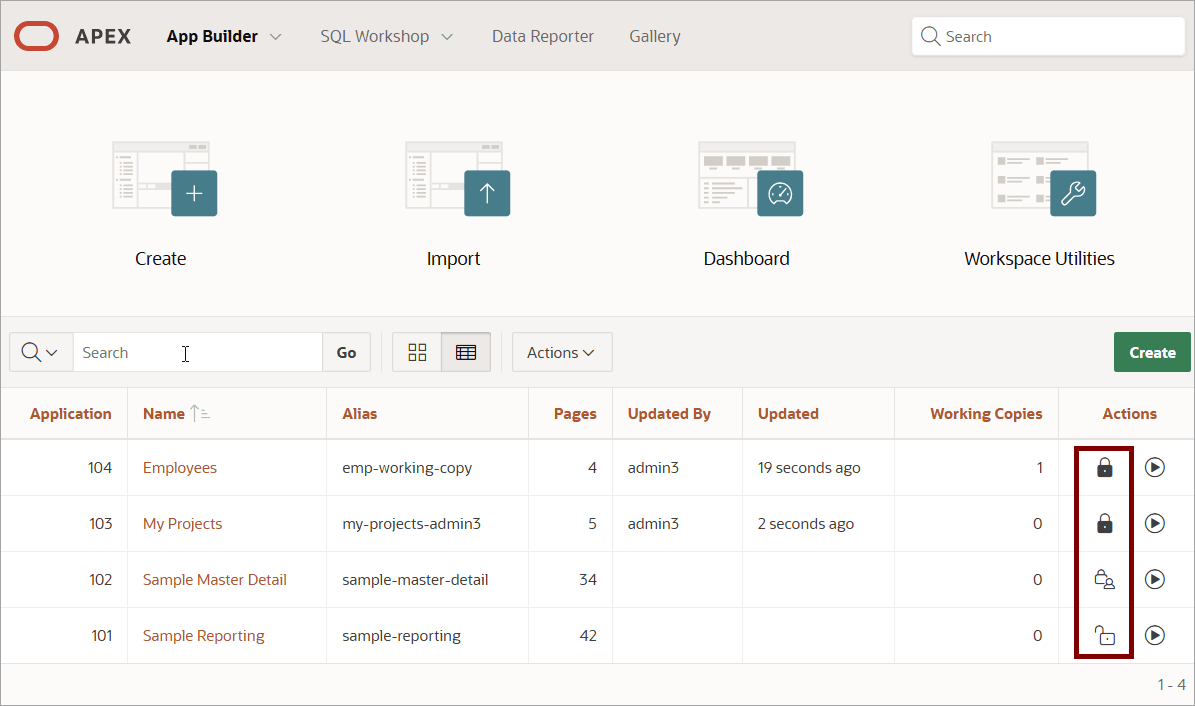1195x706 pixels.
Task: Focus the top header Search field
Action: click(1048, 36)
